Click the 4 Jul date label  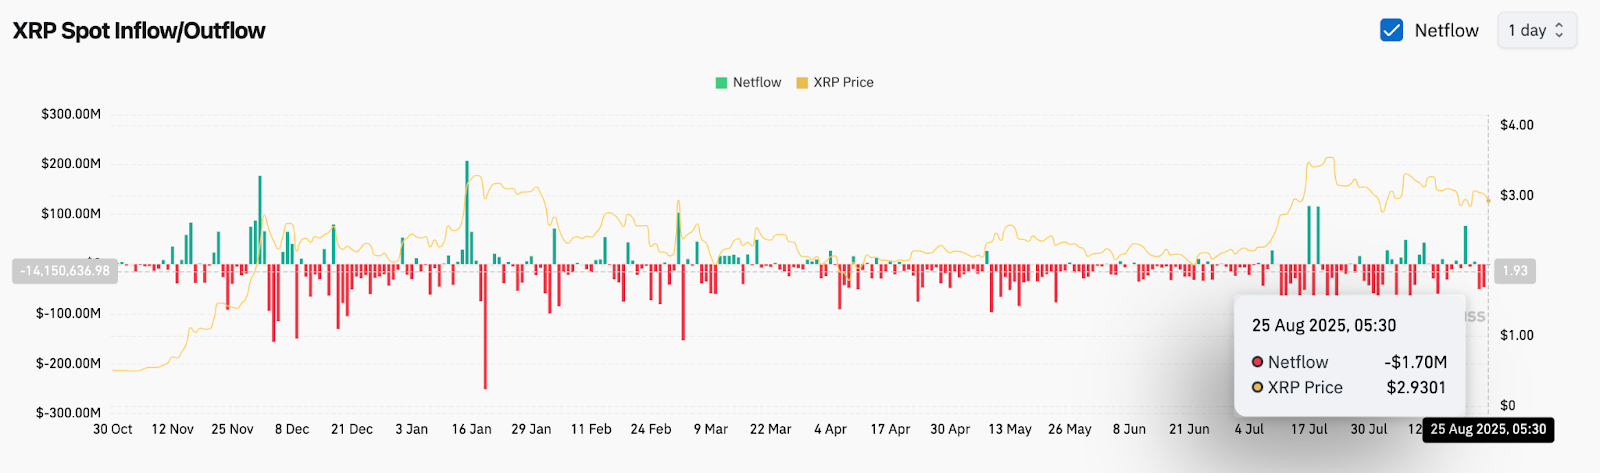pyautogui.click(x=1249, y=429)
